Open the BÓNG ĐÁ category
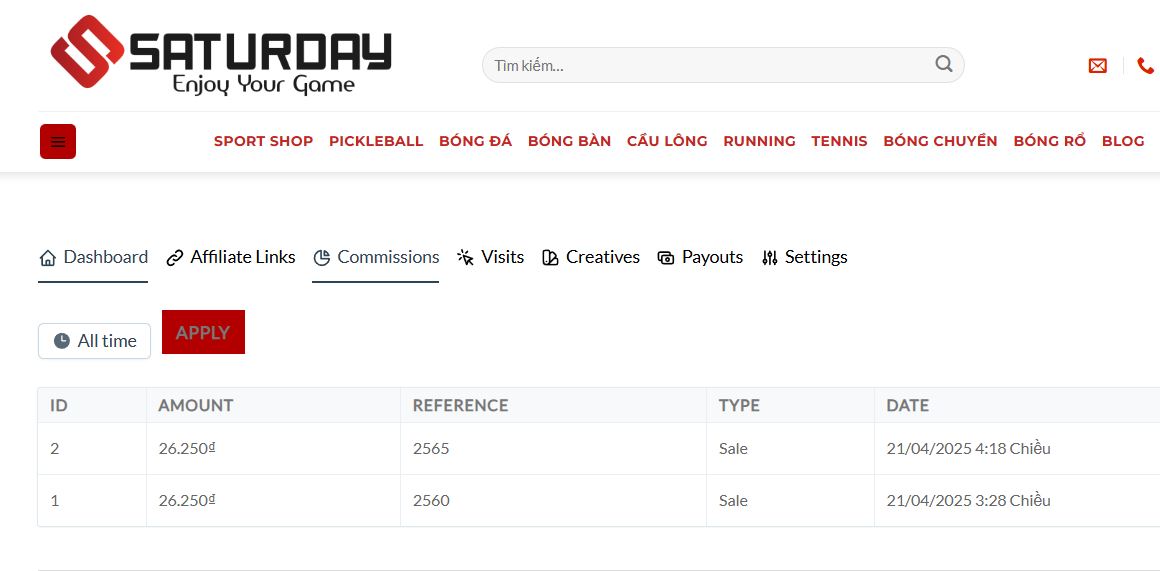This screenshot has width=1160, height=571. pos(476,141)
